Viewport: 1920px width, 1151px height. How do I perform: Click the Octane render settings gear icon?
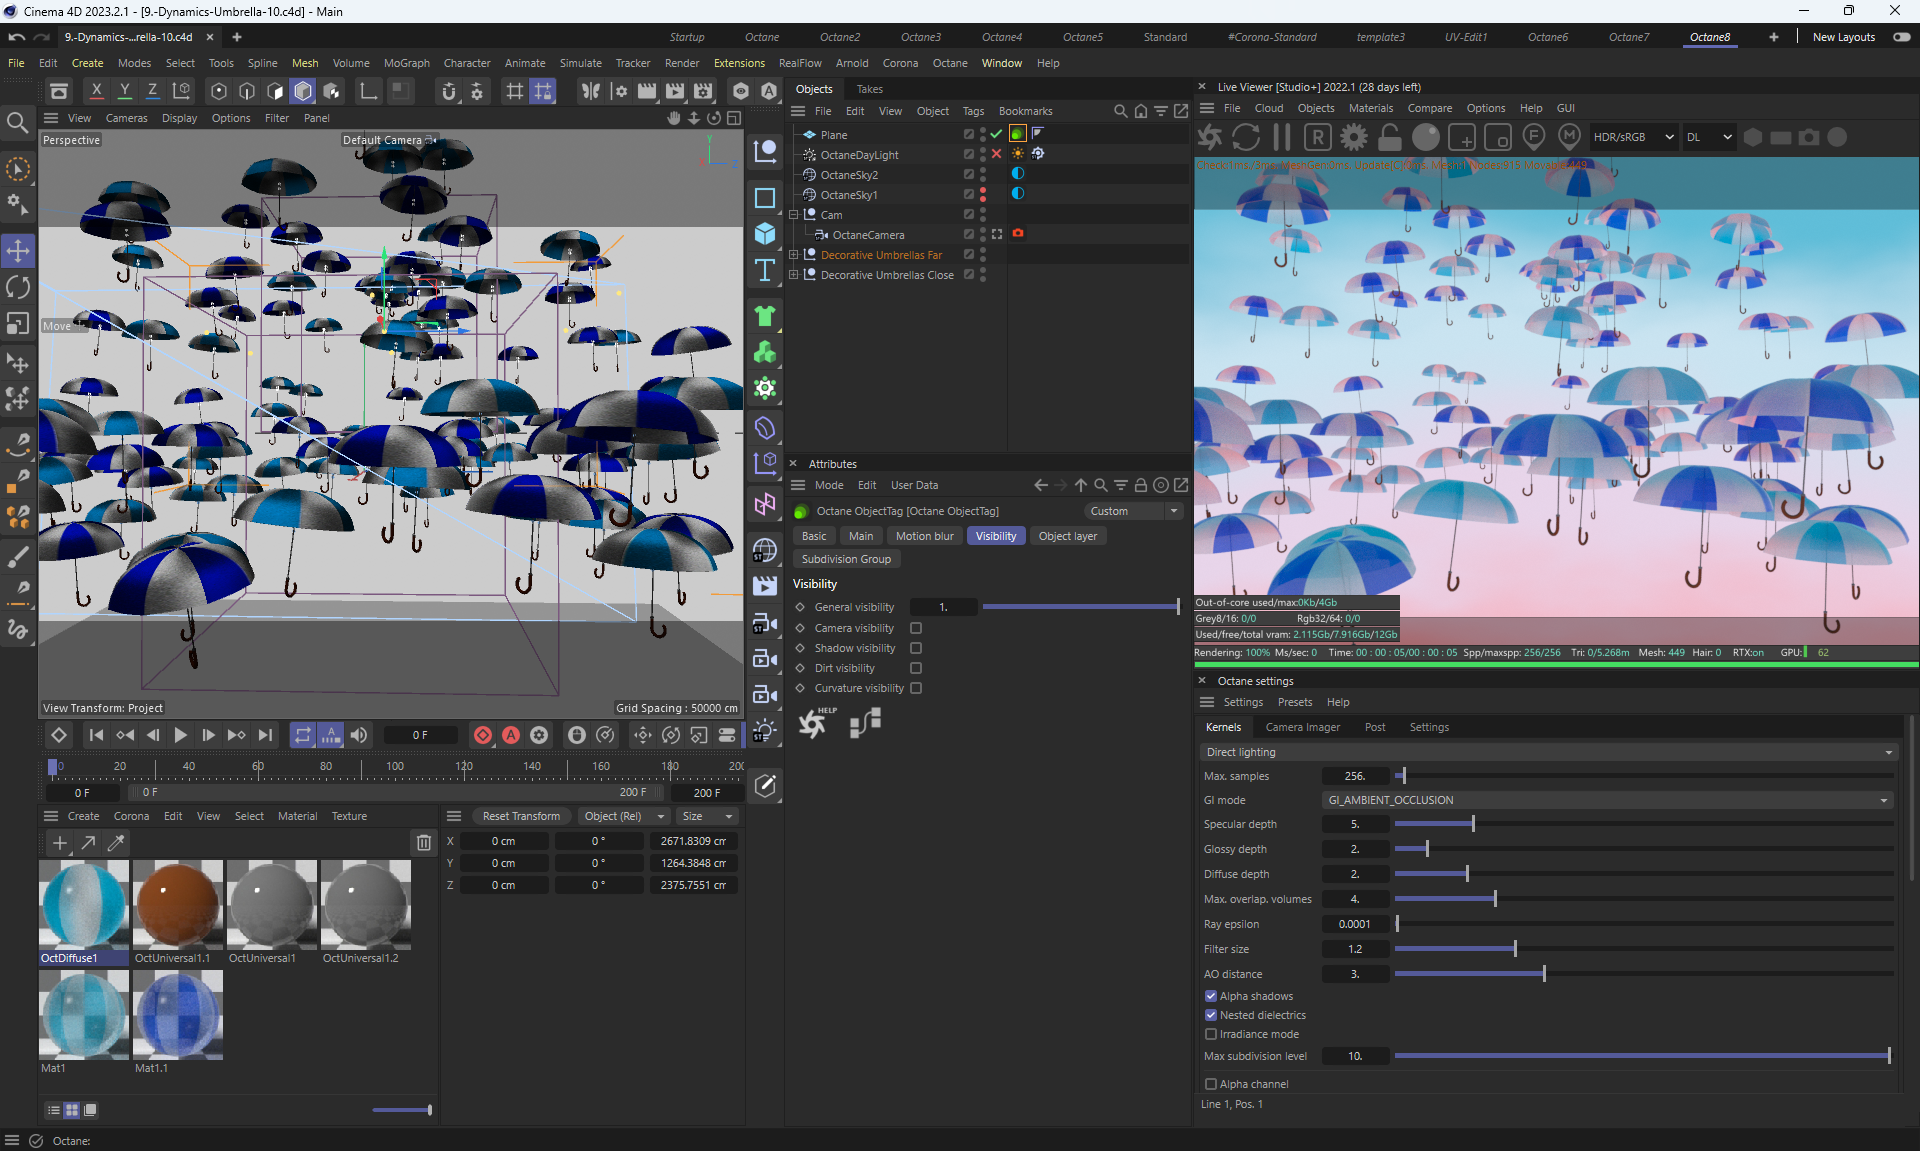[1354, 137]
